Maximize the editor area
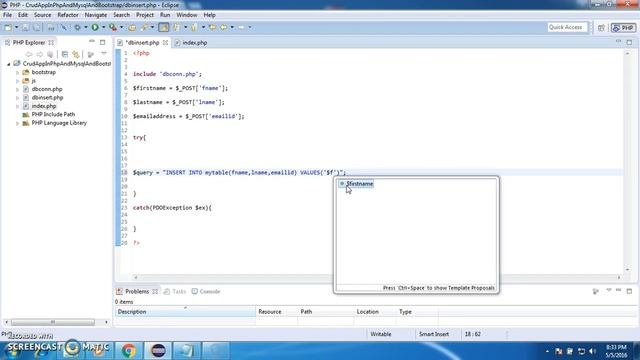This screenshot has width=640, height=360. pyautogui.click(x=629, y=42)
